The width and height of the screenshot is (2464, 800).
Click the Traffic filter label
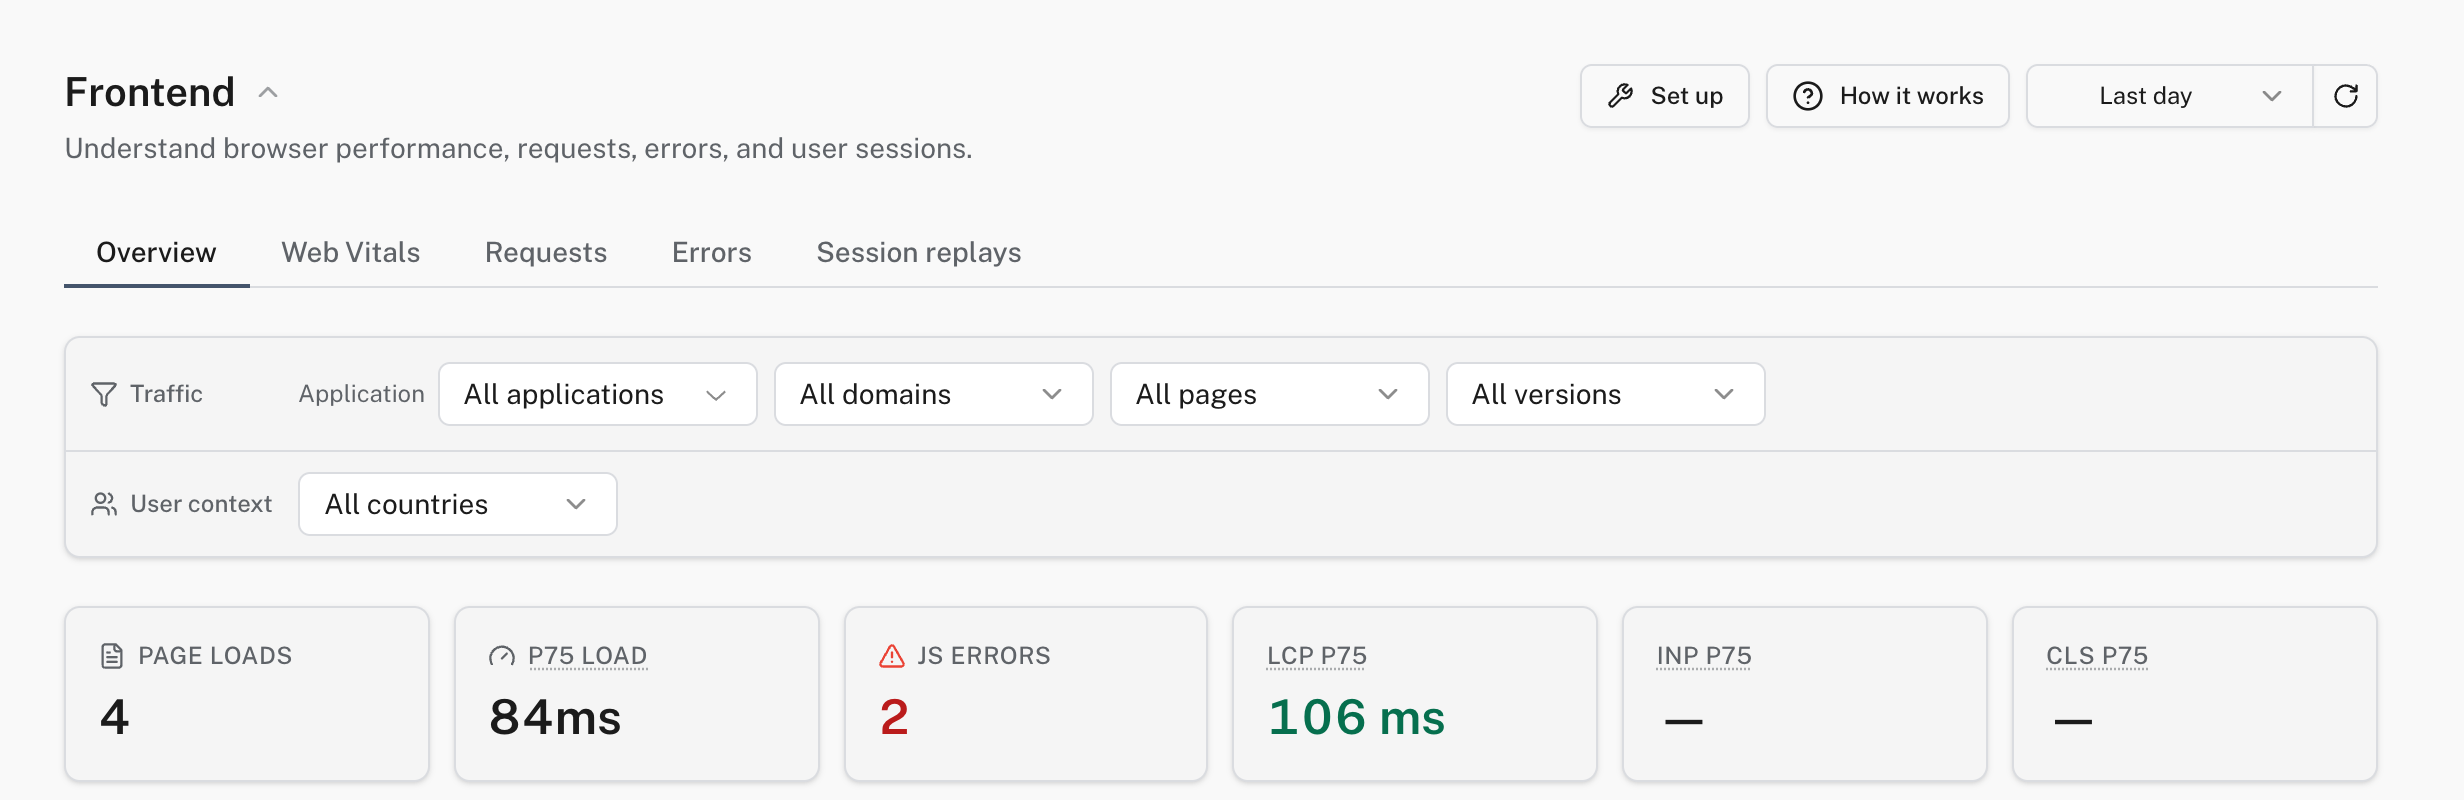click(166, 394)
